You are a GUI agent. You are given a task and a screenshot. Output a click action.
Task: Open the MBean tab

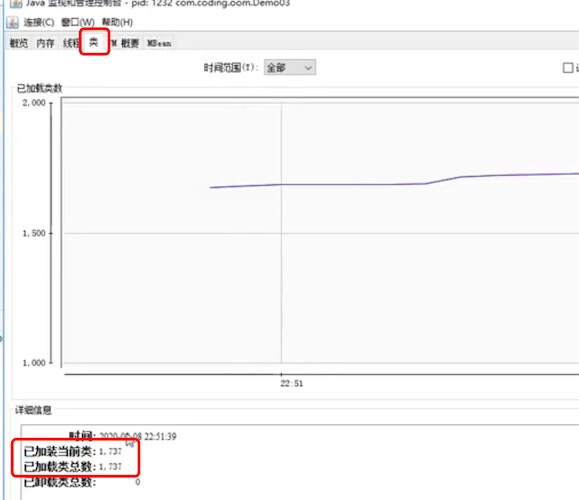(x=159, y=43)
